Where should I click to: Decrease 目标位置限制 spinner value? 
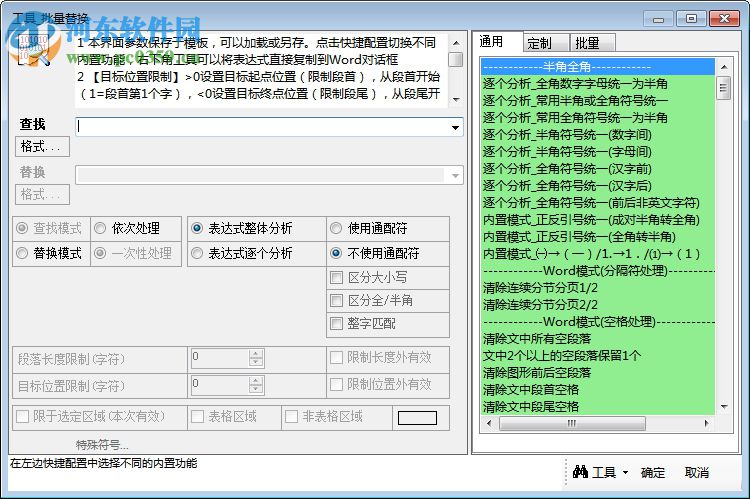coord(256,388)
